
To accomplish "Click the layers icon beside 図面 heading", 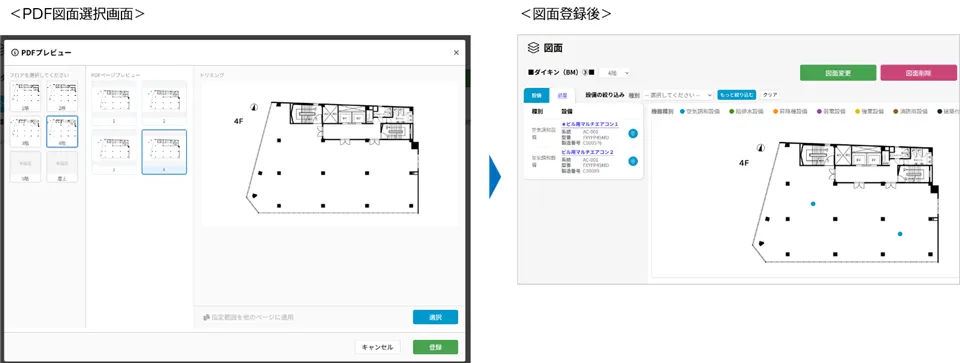I will click(533, 48).
